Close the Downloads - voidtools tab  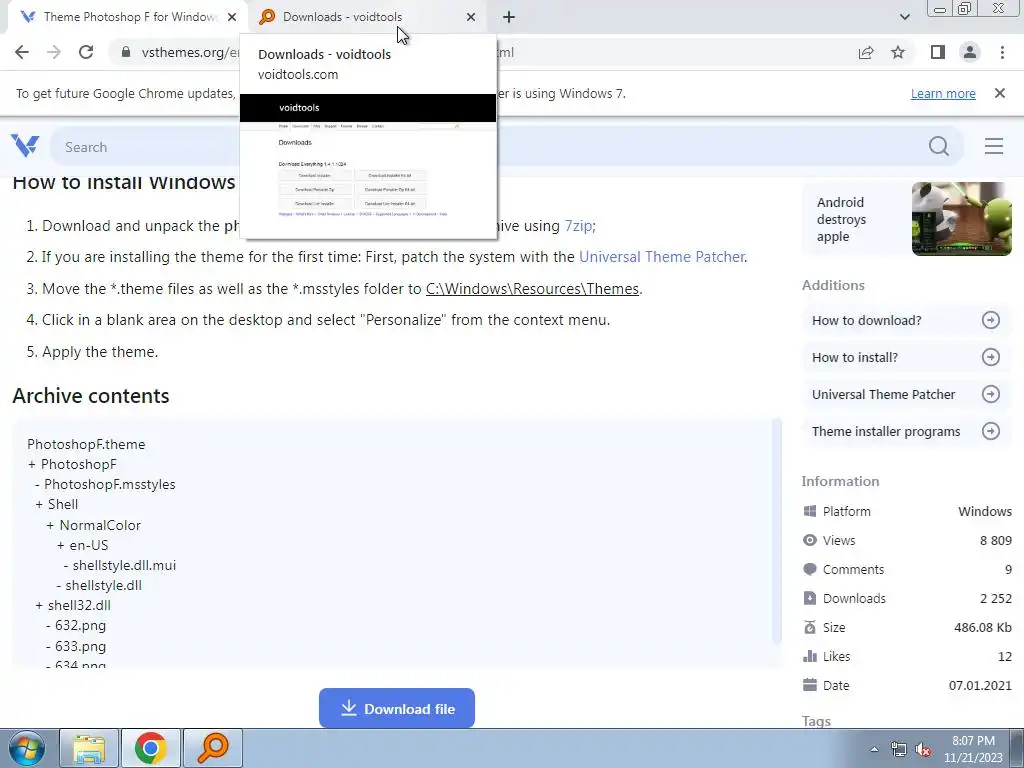click(471, 17)
